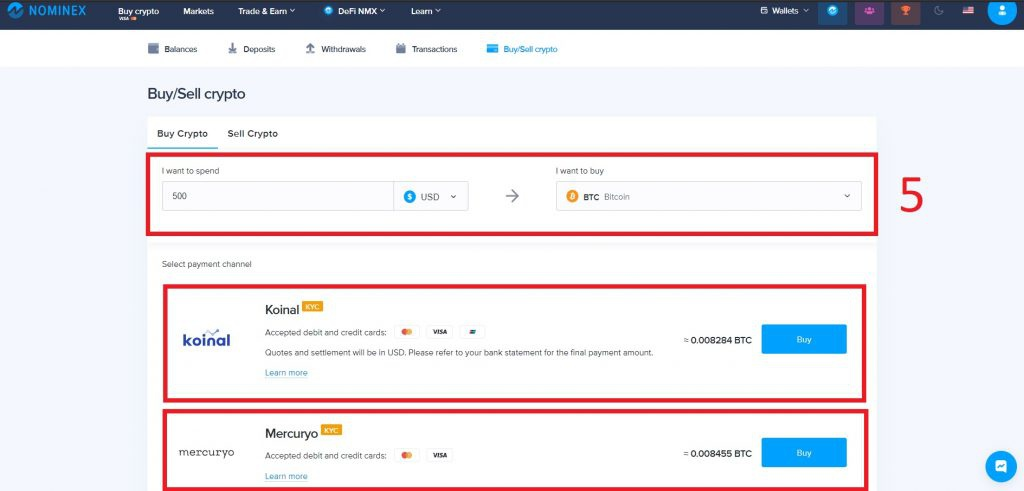Click Visa icon in the Mercuryo row
This screenshot has height=491, width=1024.
(440, 454)
